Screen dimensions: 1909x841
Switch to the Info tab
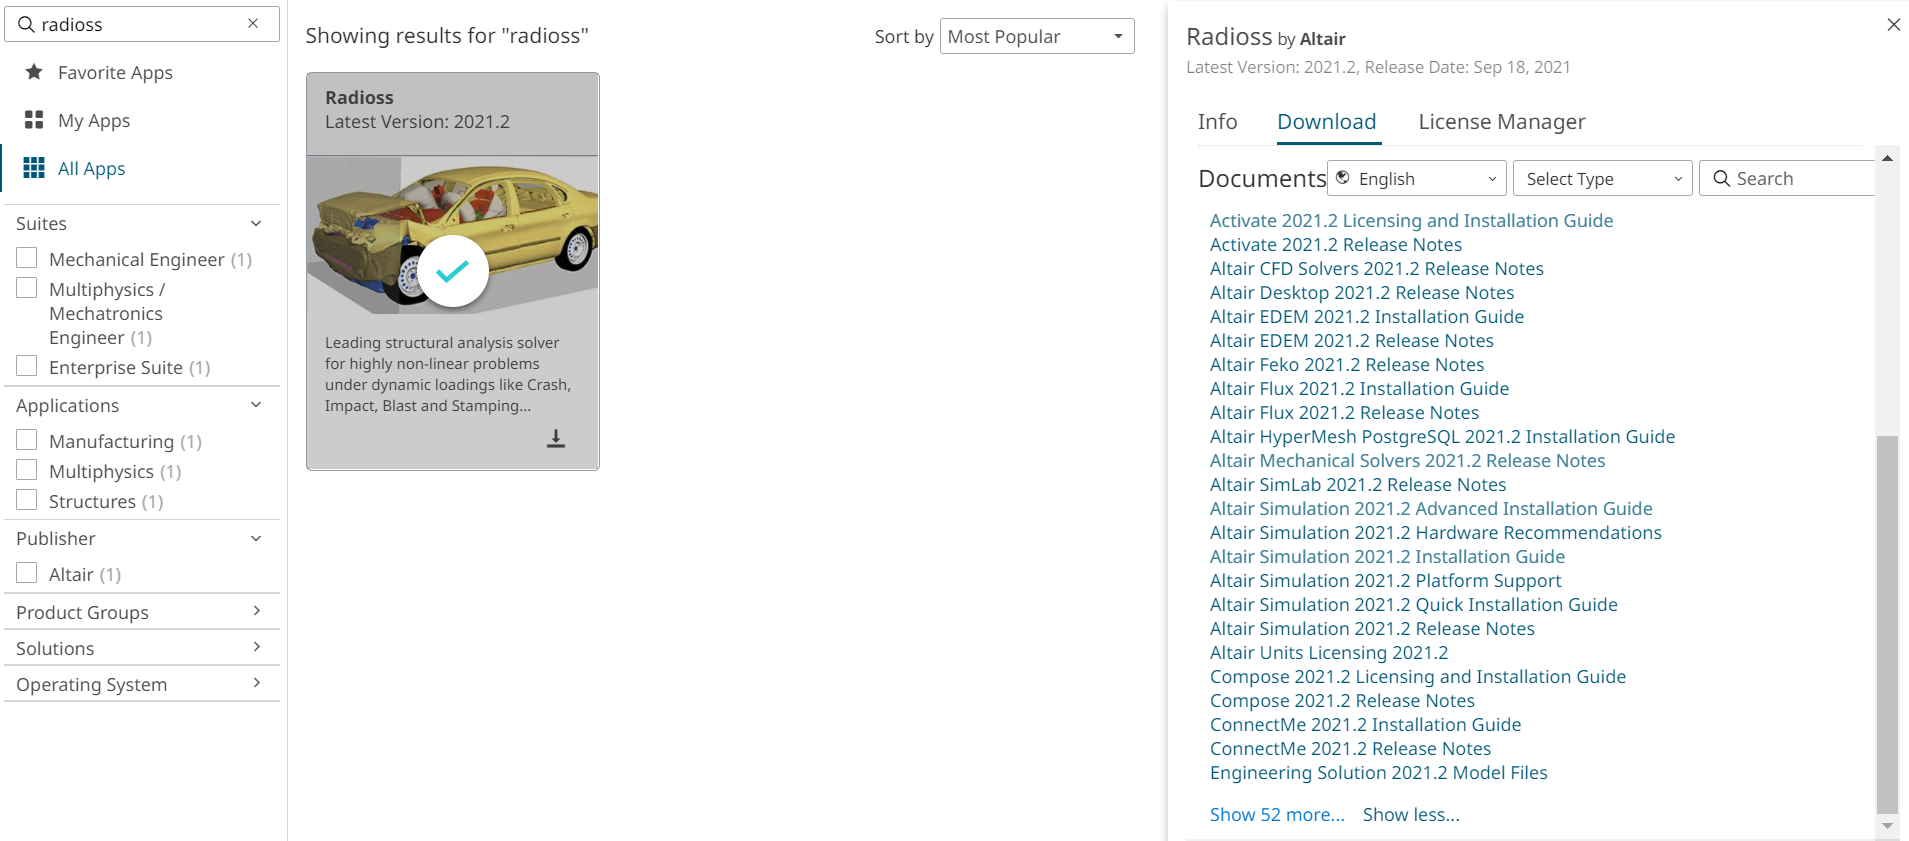click(1217, 122)
